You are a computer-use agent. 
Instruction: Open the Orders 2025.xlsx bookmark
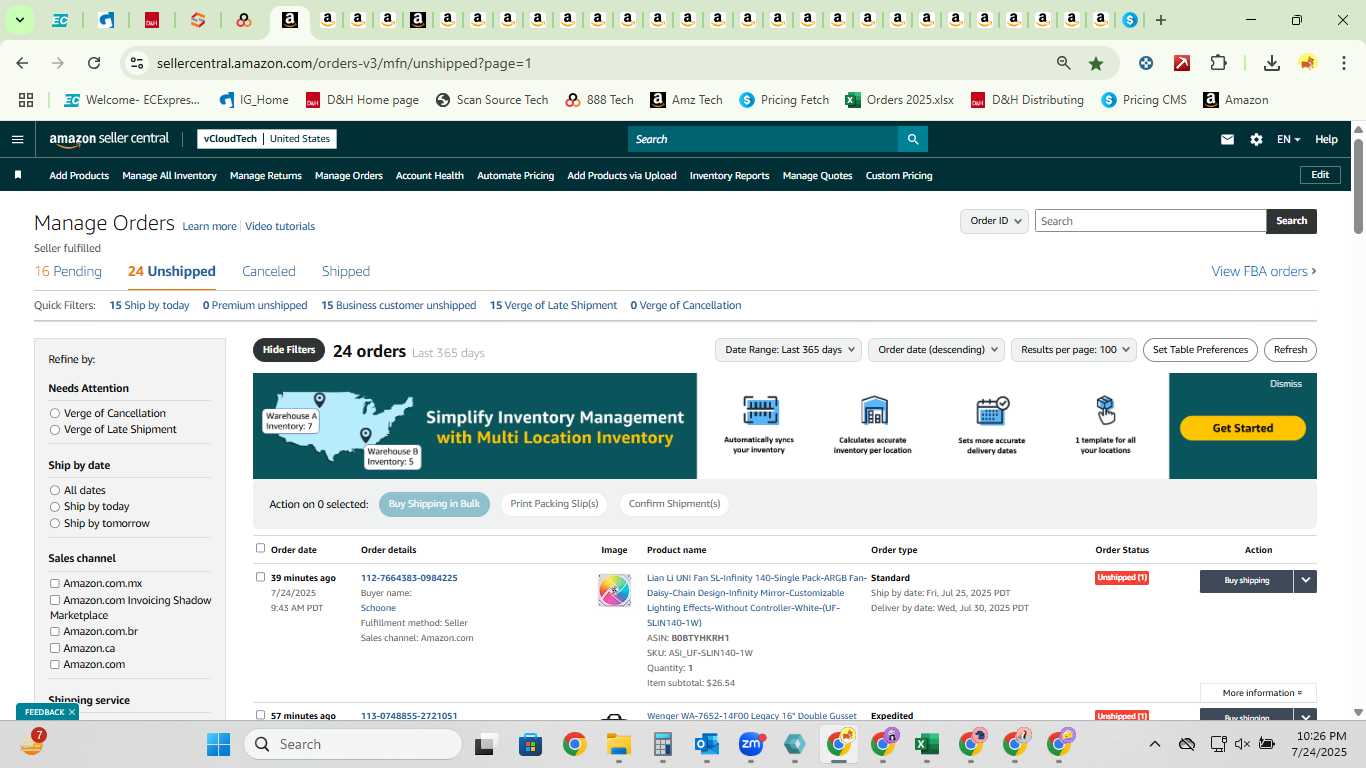pos(899,100)
